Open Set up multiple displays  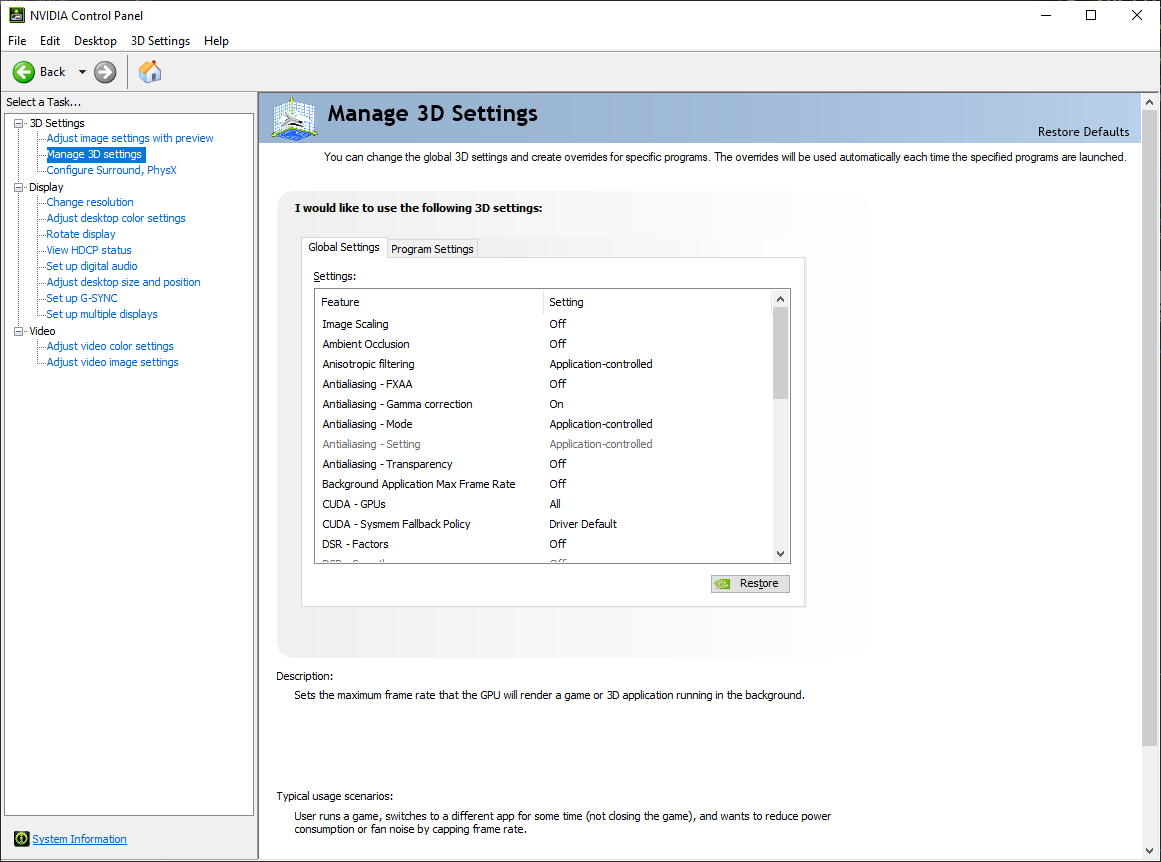(101, 314)
